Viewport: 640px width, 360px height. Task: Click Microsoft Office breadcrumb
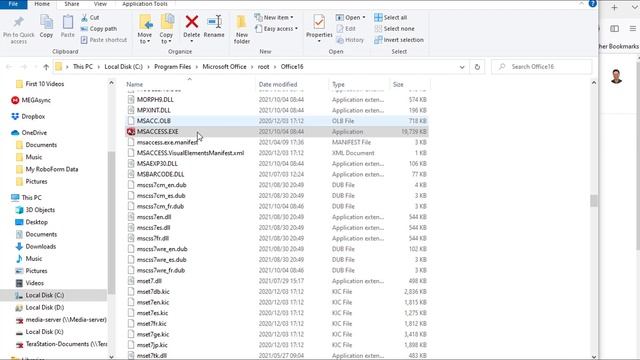tap(224, 67)
